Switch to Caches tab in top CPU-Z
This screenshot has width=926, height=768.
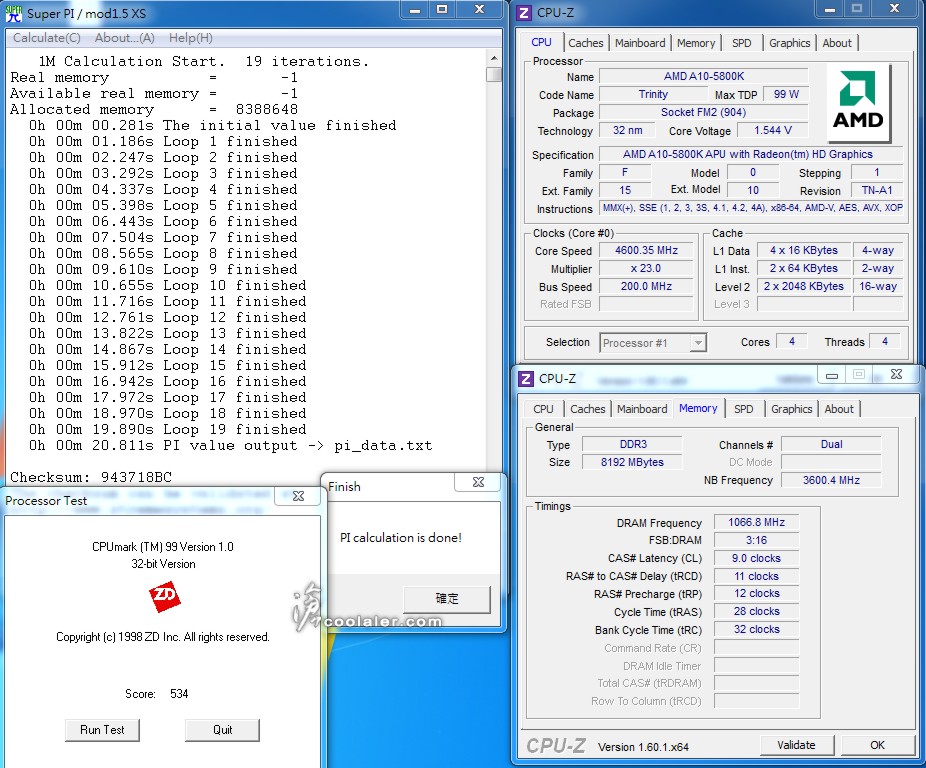tap(586, 43)
